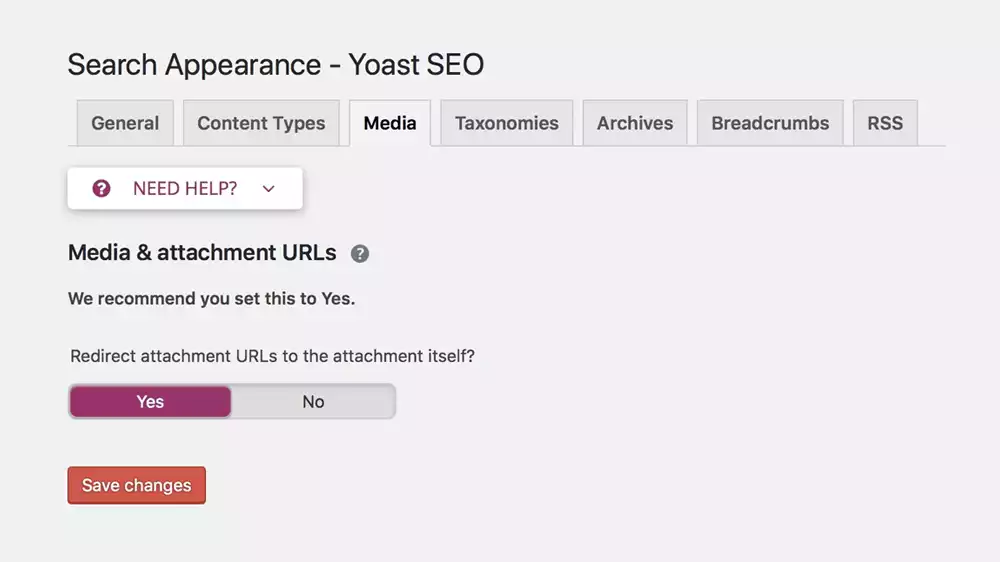Screen dimensions: 1000x562
Task: Select the Media tab
Action: tap(390, 124)
